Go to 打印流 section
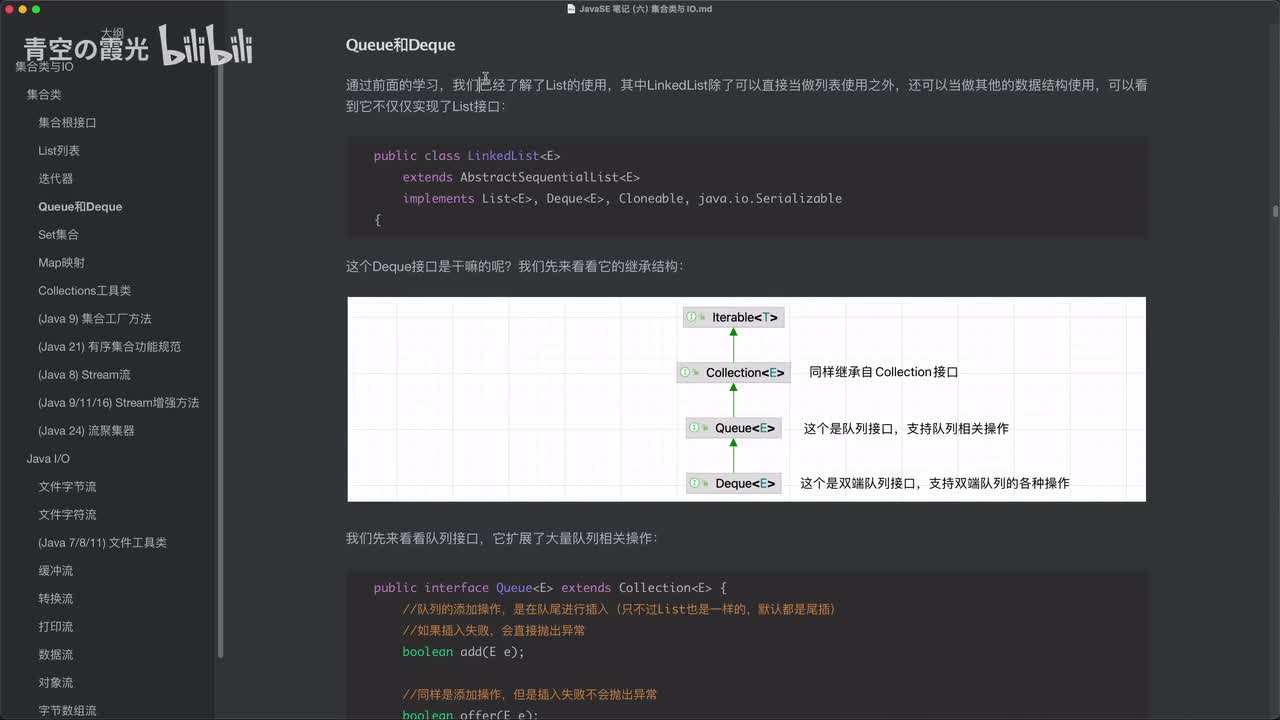This screenshot has width=1280, height=720. click(56, 626)
